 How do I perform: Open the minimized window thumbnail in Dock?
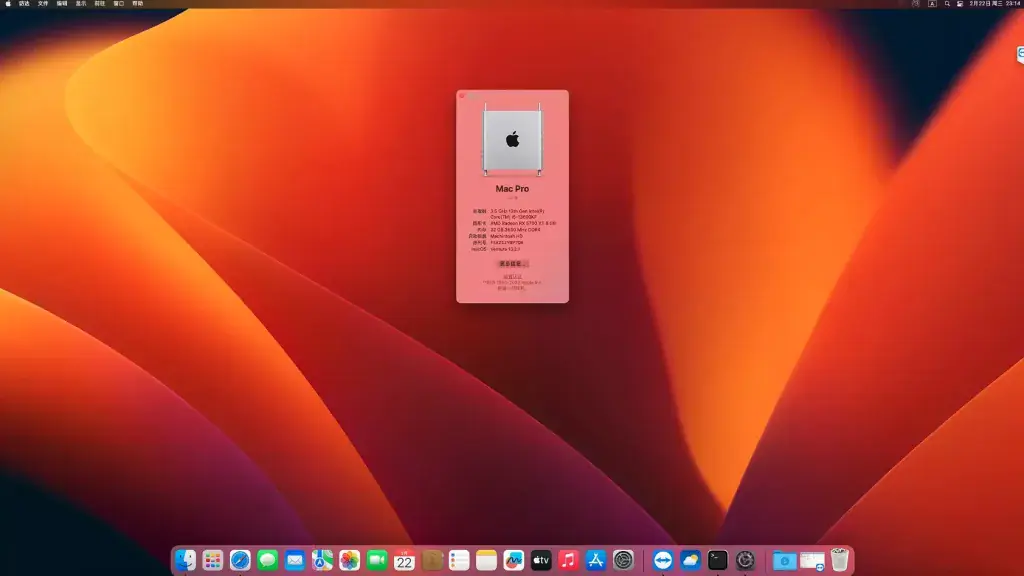pos(812,560)
